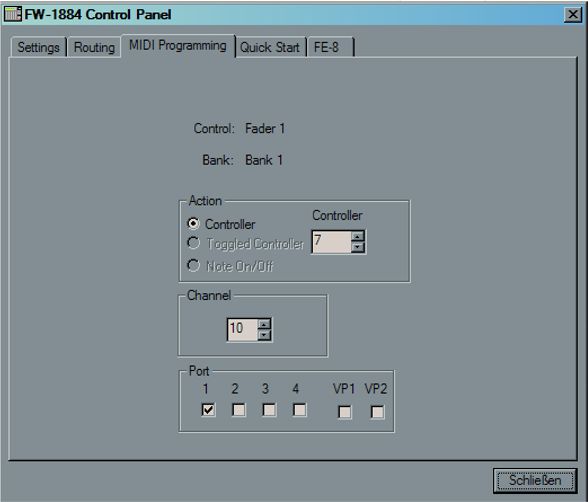The width and height of the screenshot is (588, 502).
Task: Enable the Port 2 checkbox
Action: (x=239, y=410)
